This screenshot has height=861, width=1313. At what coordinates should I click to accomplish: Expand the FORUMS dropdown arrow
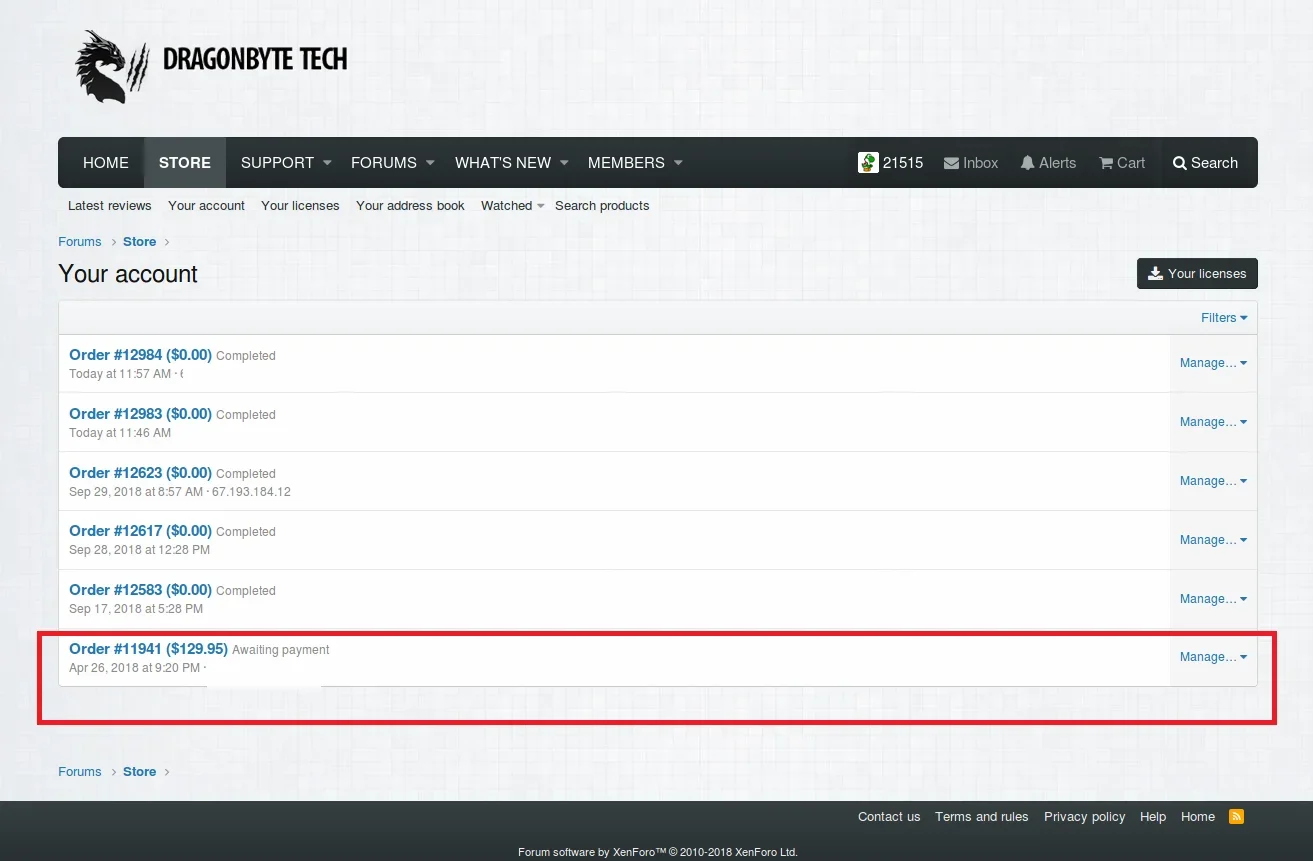pos(430,163)
